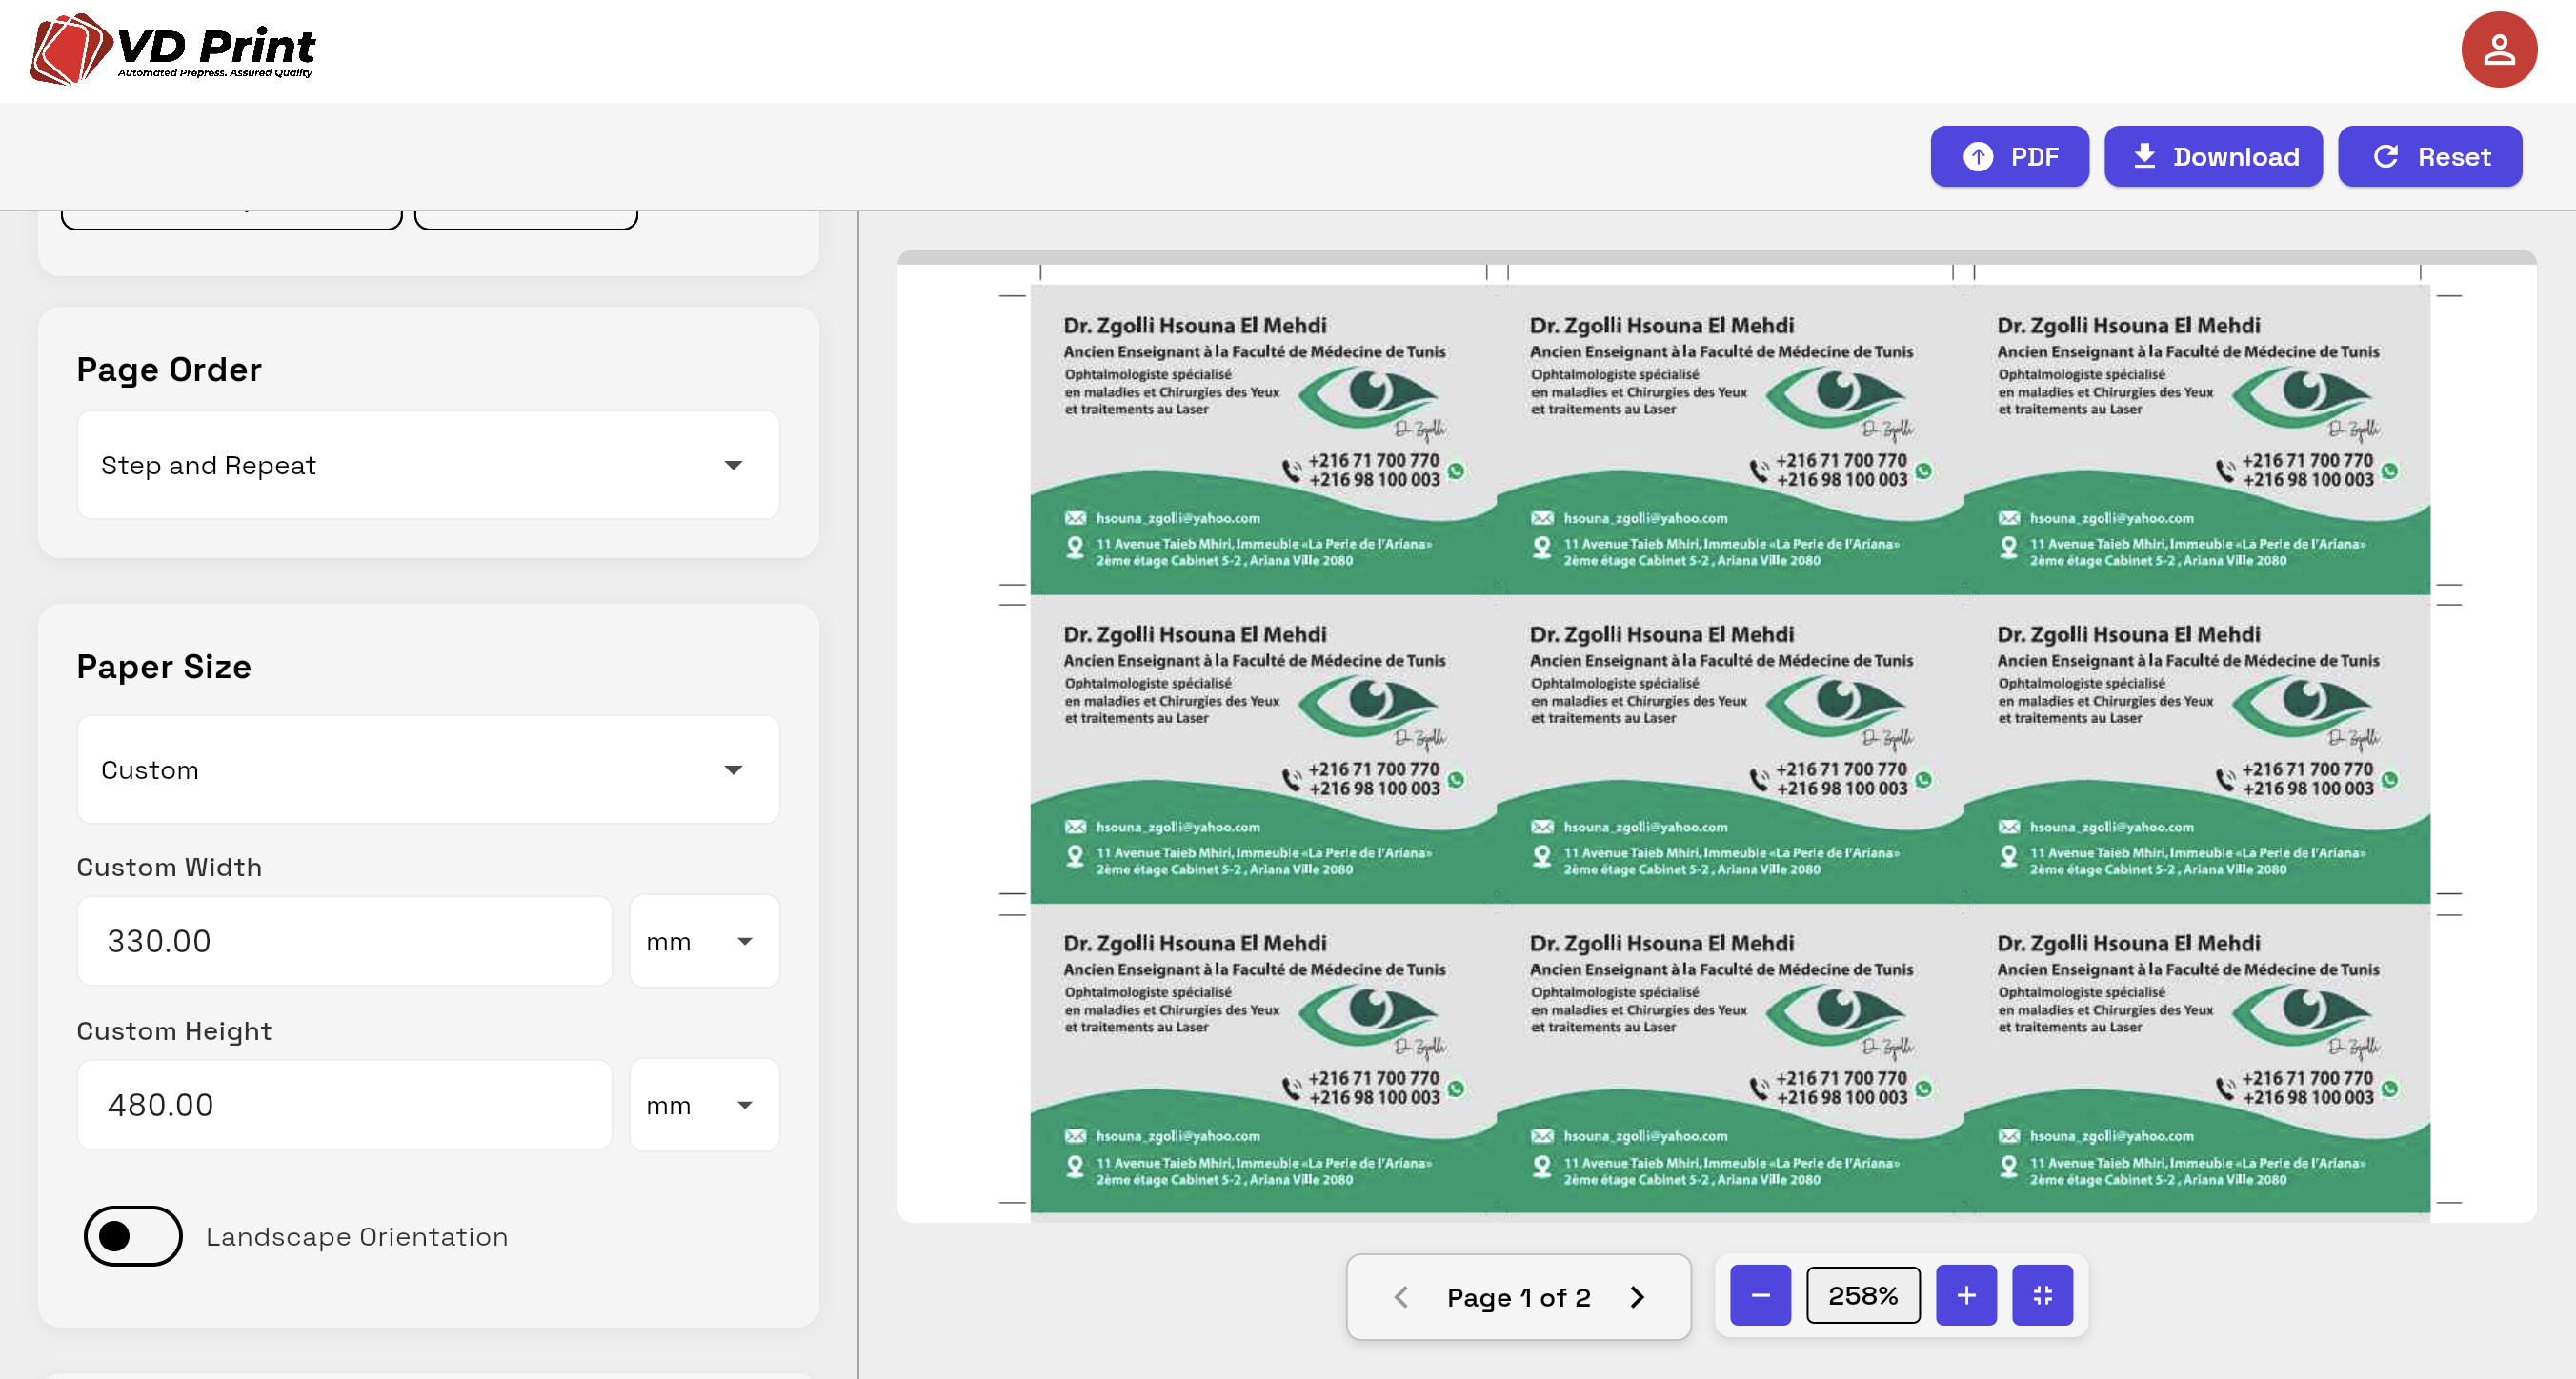Screen dimensions: 2576x1379
Task: Open the Page Order dropdown
Action: pyautogui.click(x=428, y=465)
